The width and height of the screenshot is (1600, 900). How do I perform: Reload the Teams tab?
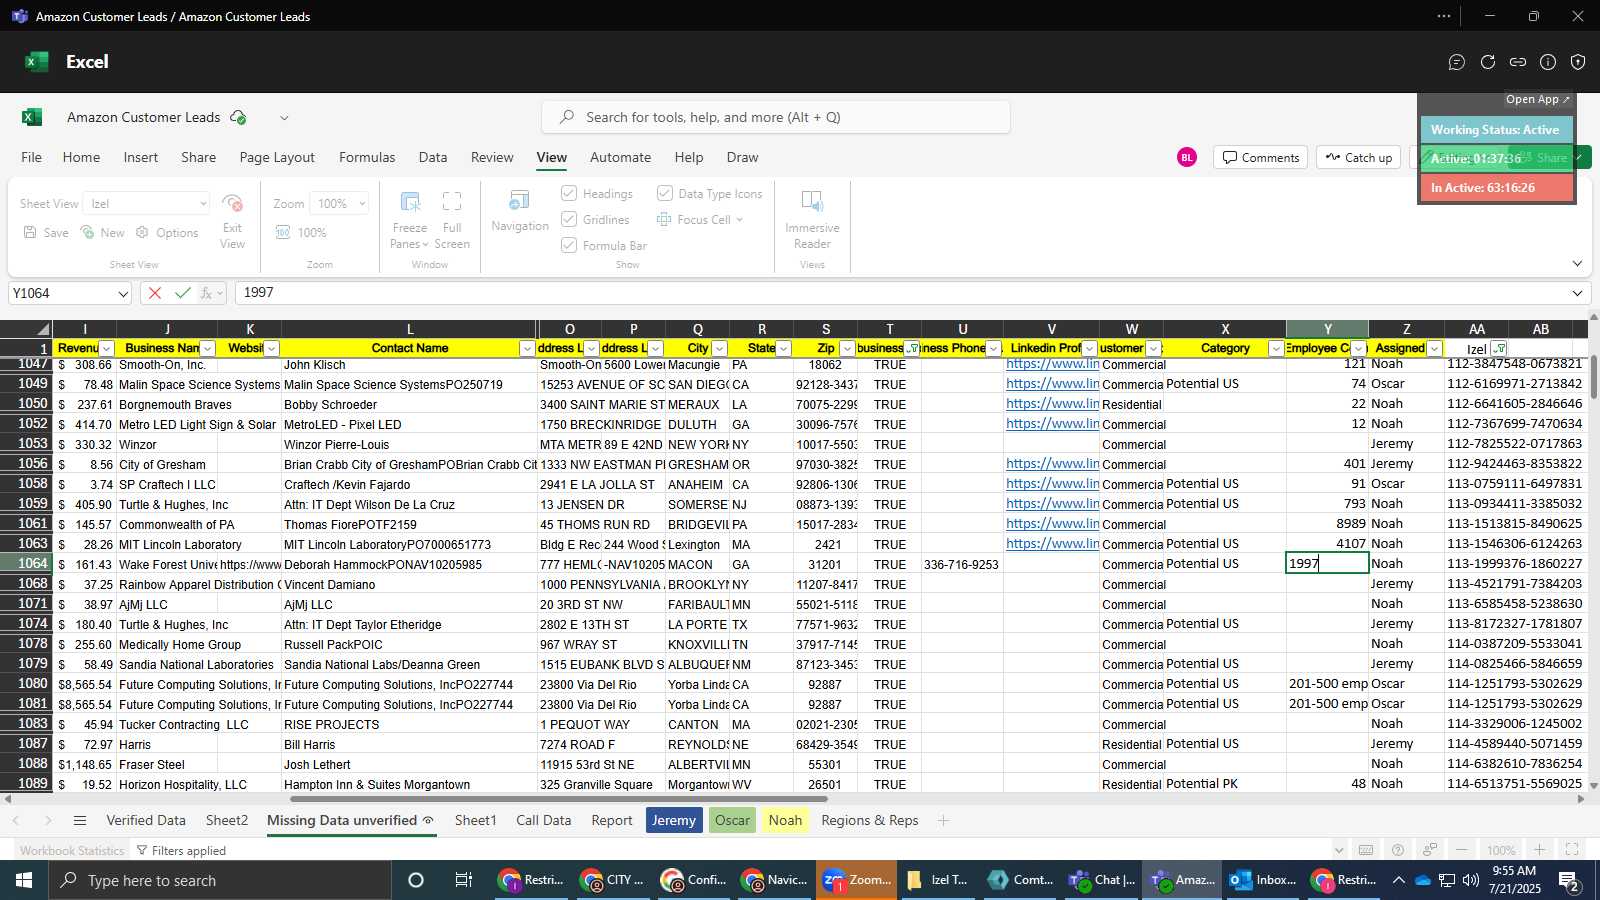tap(1488, 62)
